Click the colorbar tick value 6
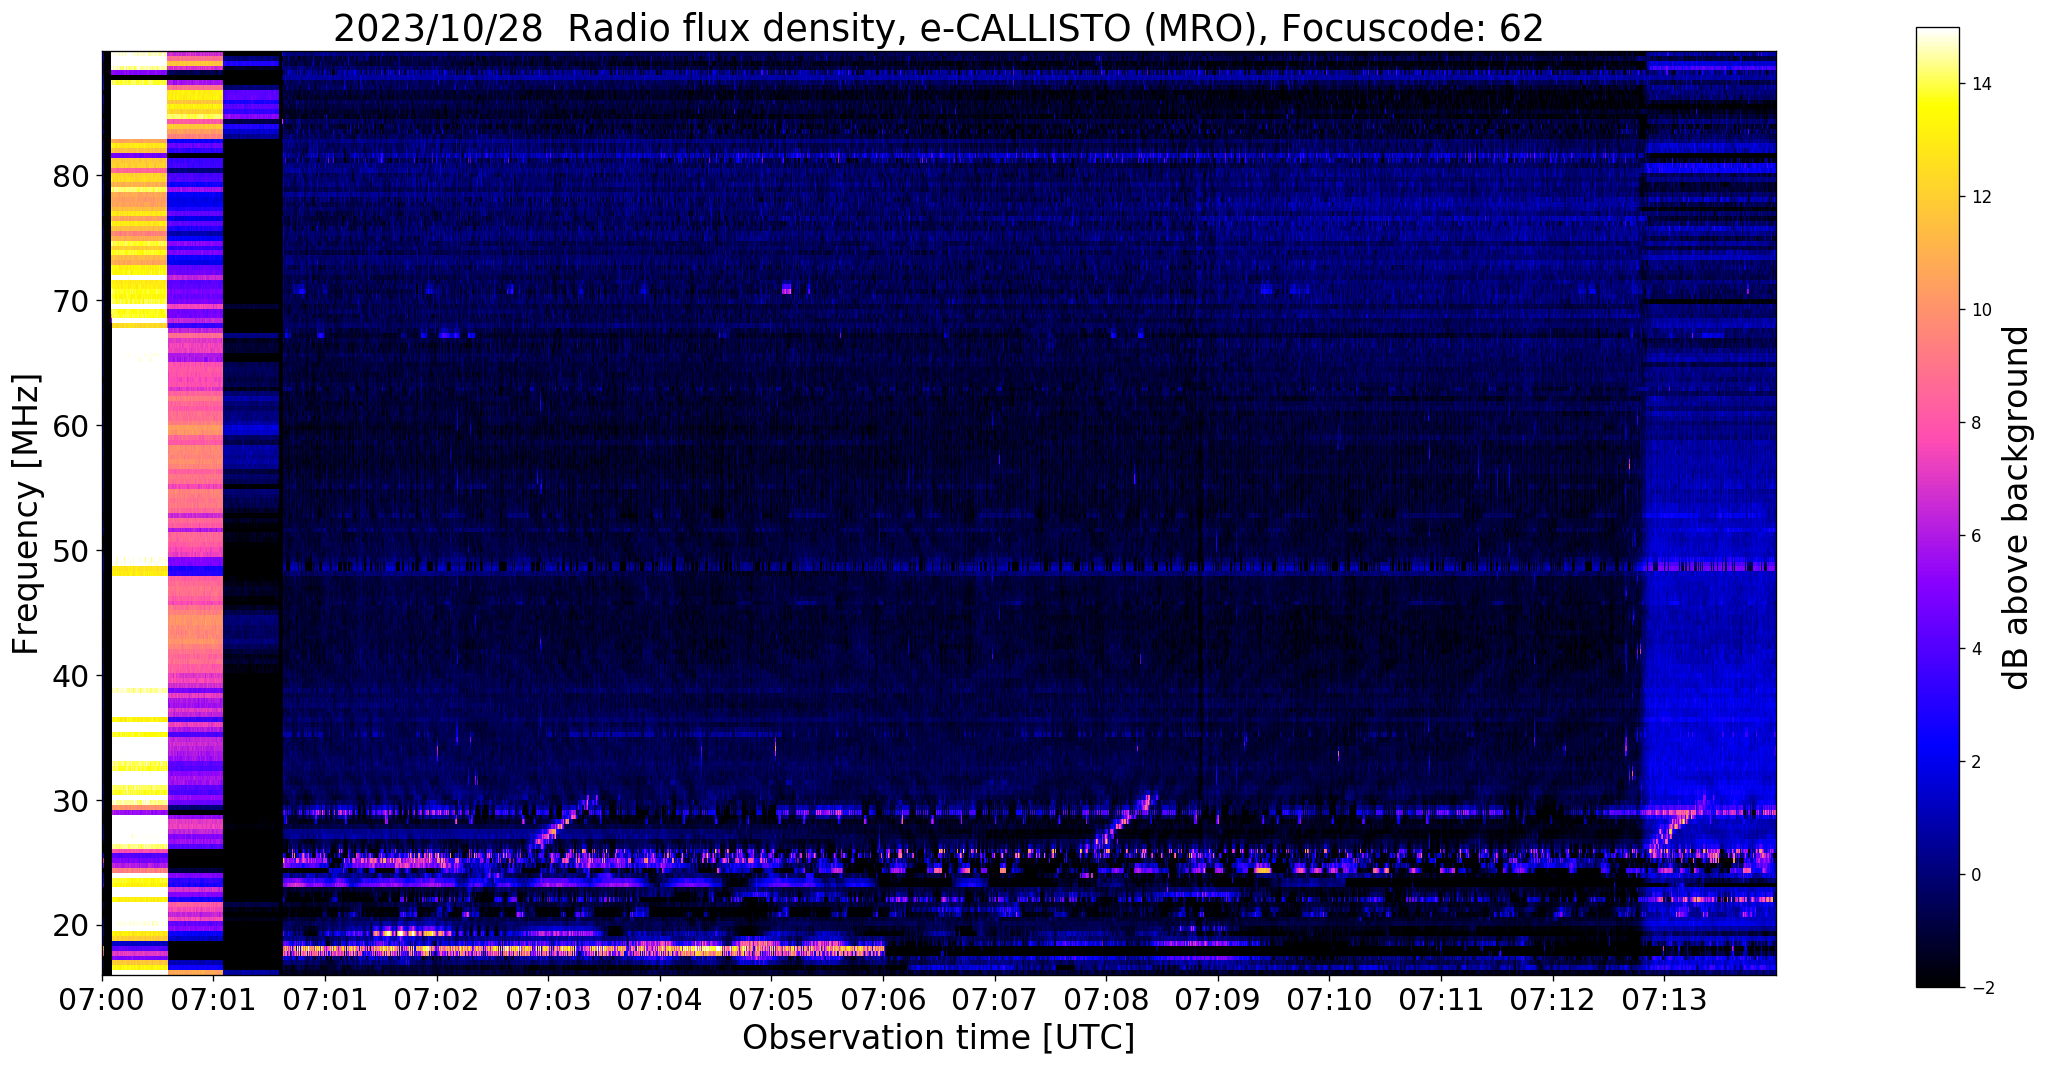Screen dimensions: 2047x1067 [1975, 536]
